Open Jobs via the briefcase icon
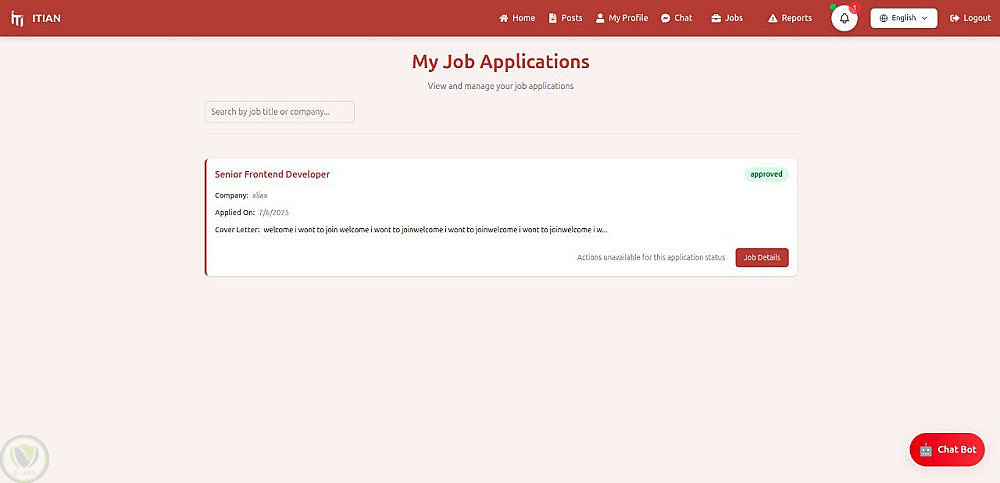The image size is (1000, 483). click(716, 18)
